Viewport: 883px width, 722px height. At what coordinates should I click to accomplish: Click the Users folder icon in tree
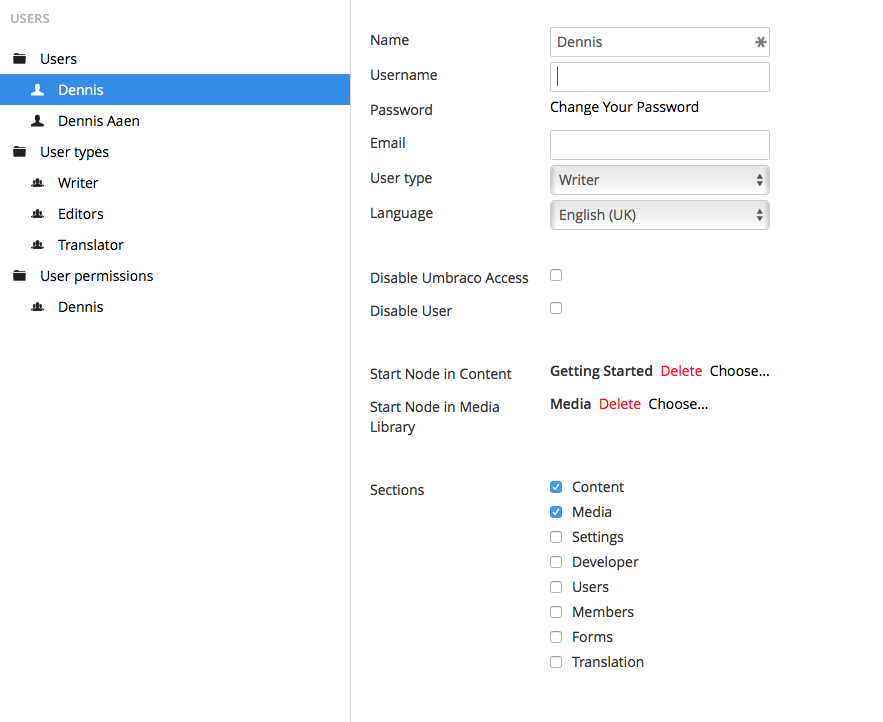[19, 59]
